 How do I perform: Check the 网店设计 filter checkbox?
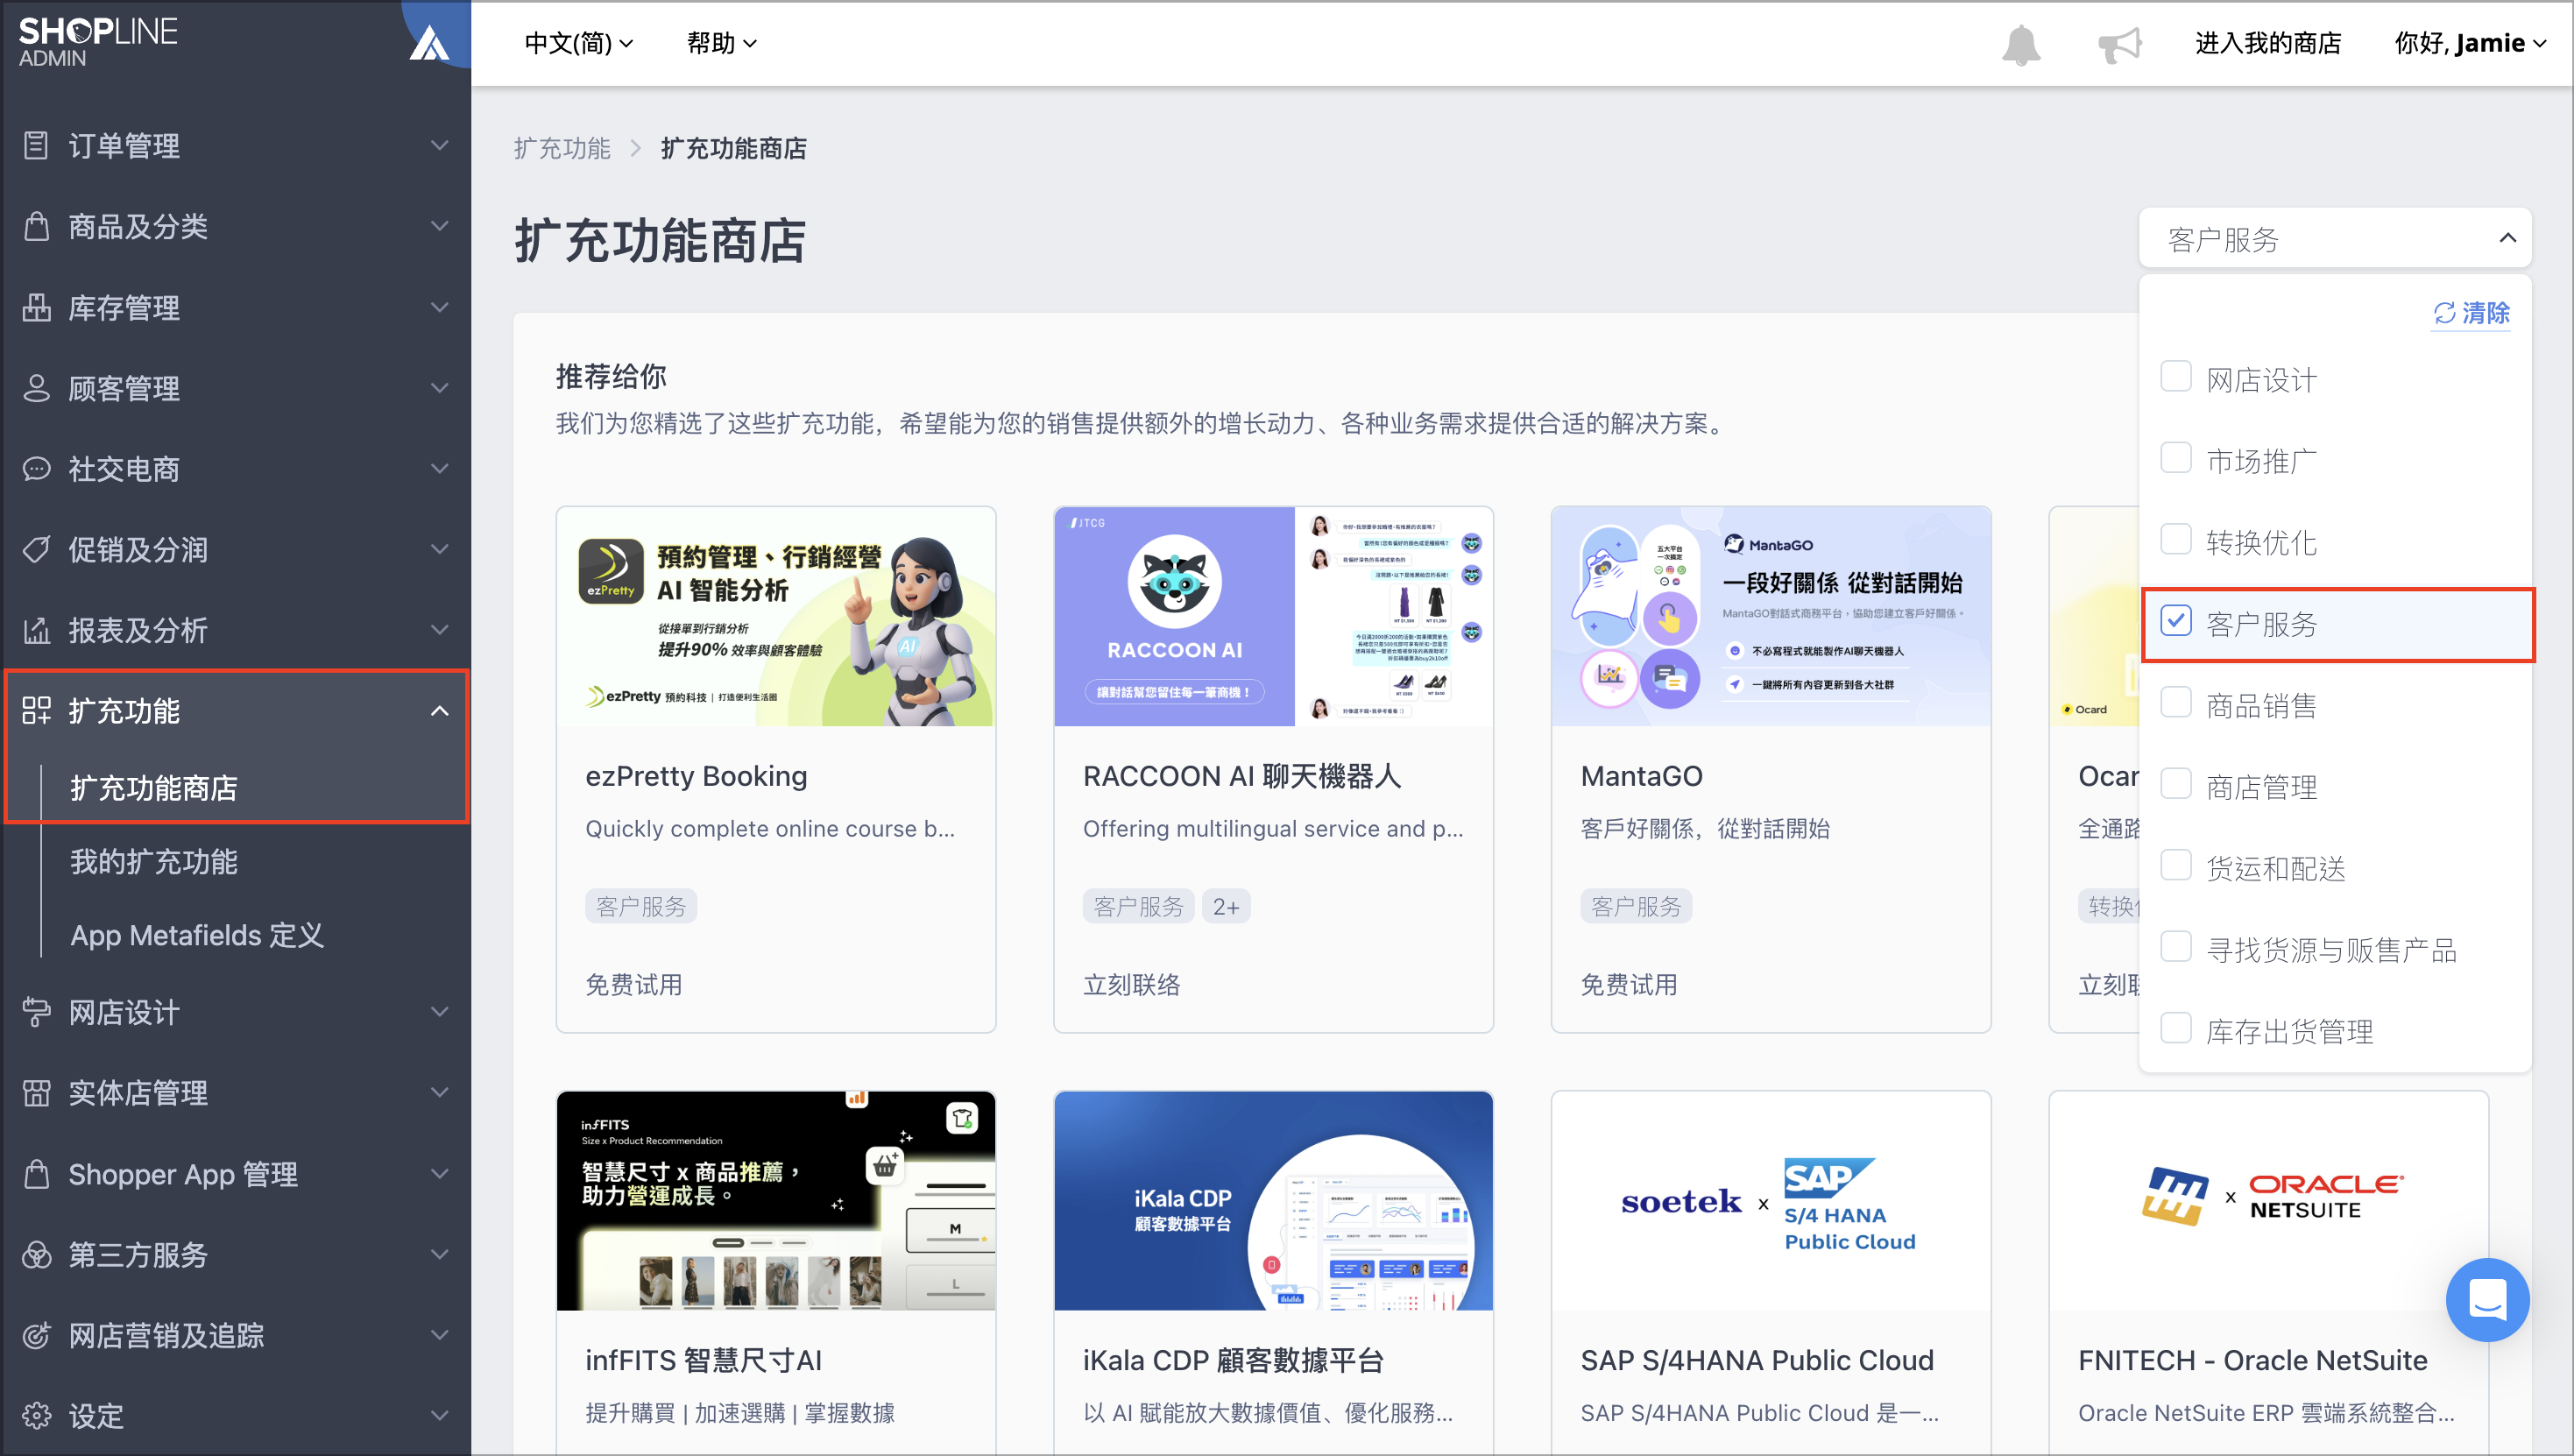[2175, 378]
